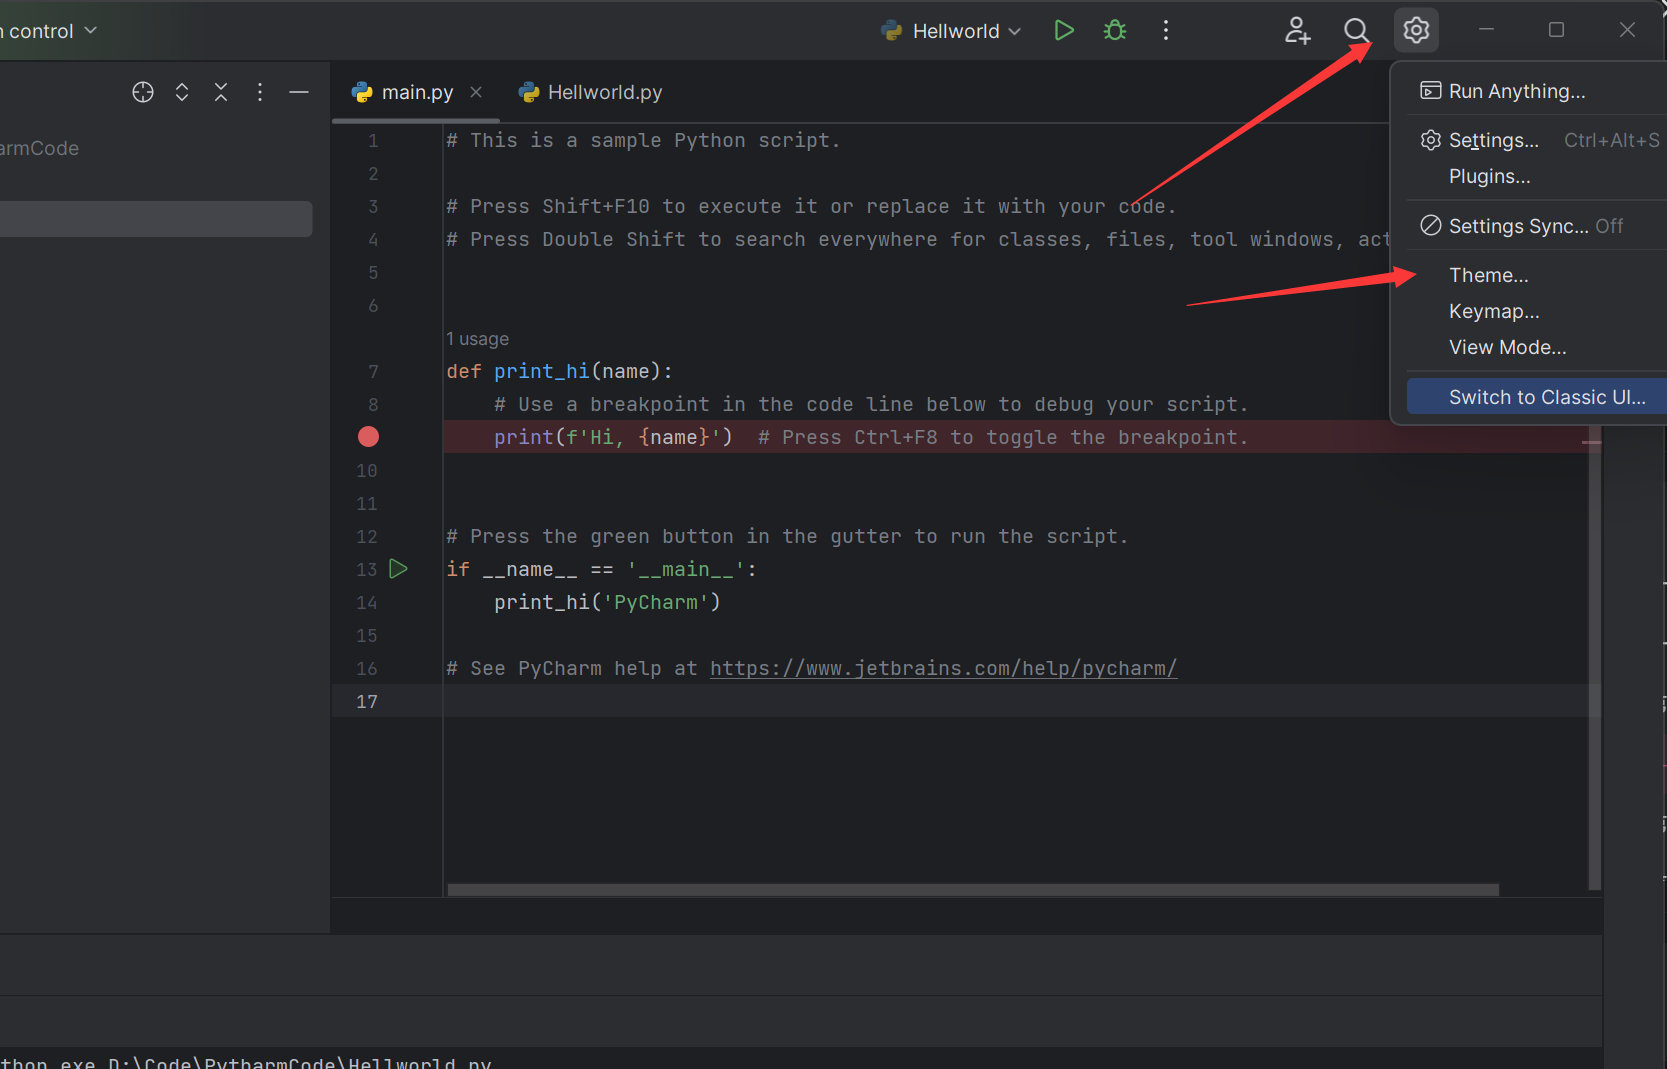Open the jetbrains.com/help/pycharm link
Image resolution: width=1667 pixels, height=1069 pixels.
click(x=943, y=668)
